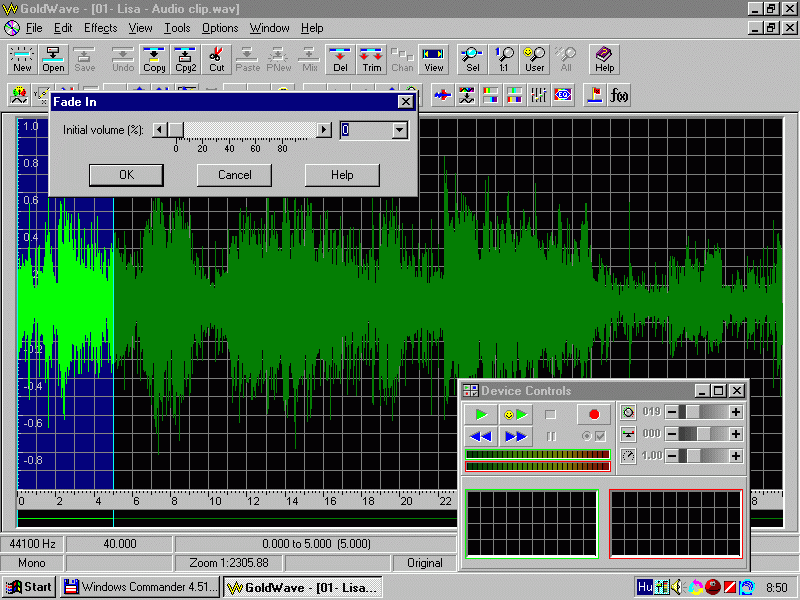The image size is (800, 600).
Task: Open the Initial volume combo box dropdown arrow
Action: (x=399, y=130)
